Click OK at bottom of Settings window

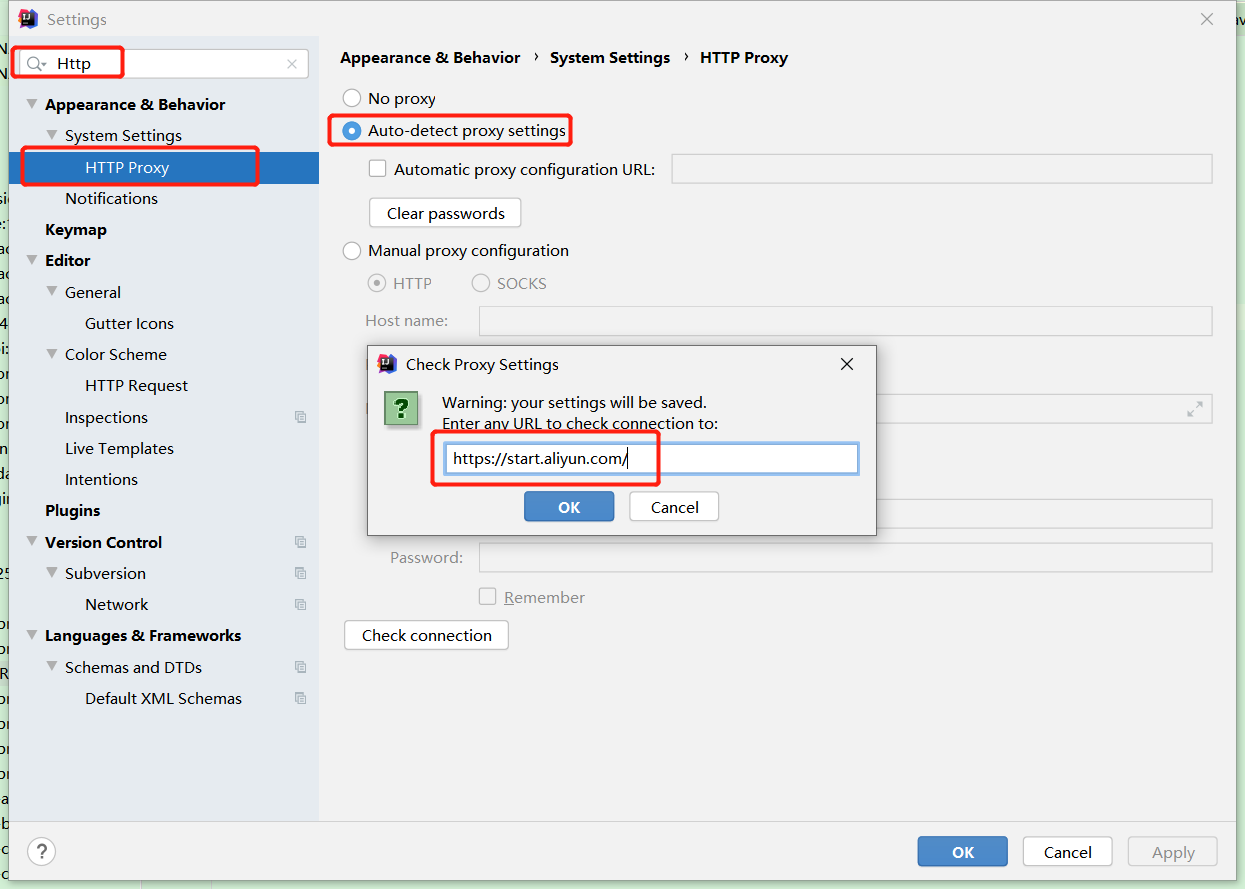coord(963,852)
